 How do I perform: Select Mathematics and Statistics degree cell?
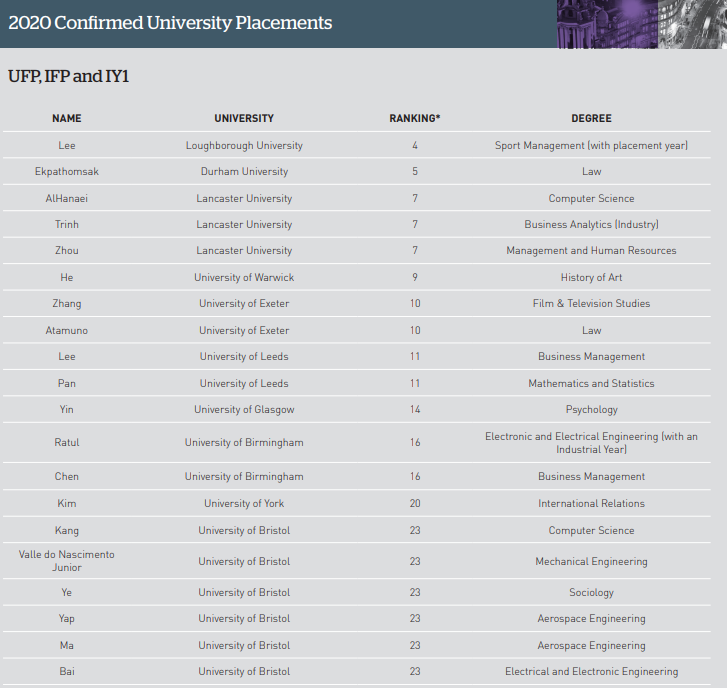(591, 383)
